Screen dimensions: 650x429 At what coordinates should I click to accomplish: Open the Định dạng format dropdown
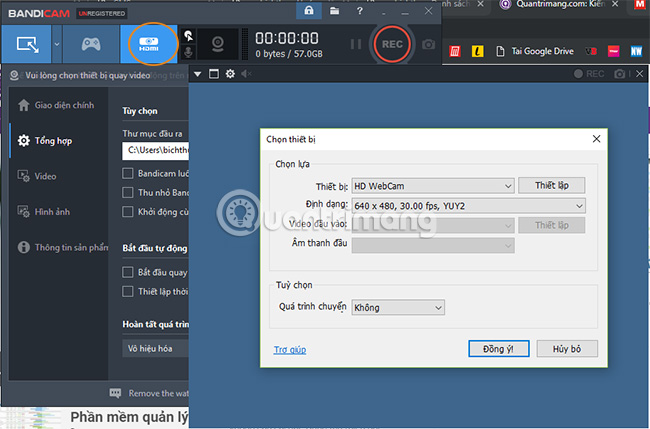468,206
